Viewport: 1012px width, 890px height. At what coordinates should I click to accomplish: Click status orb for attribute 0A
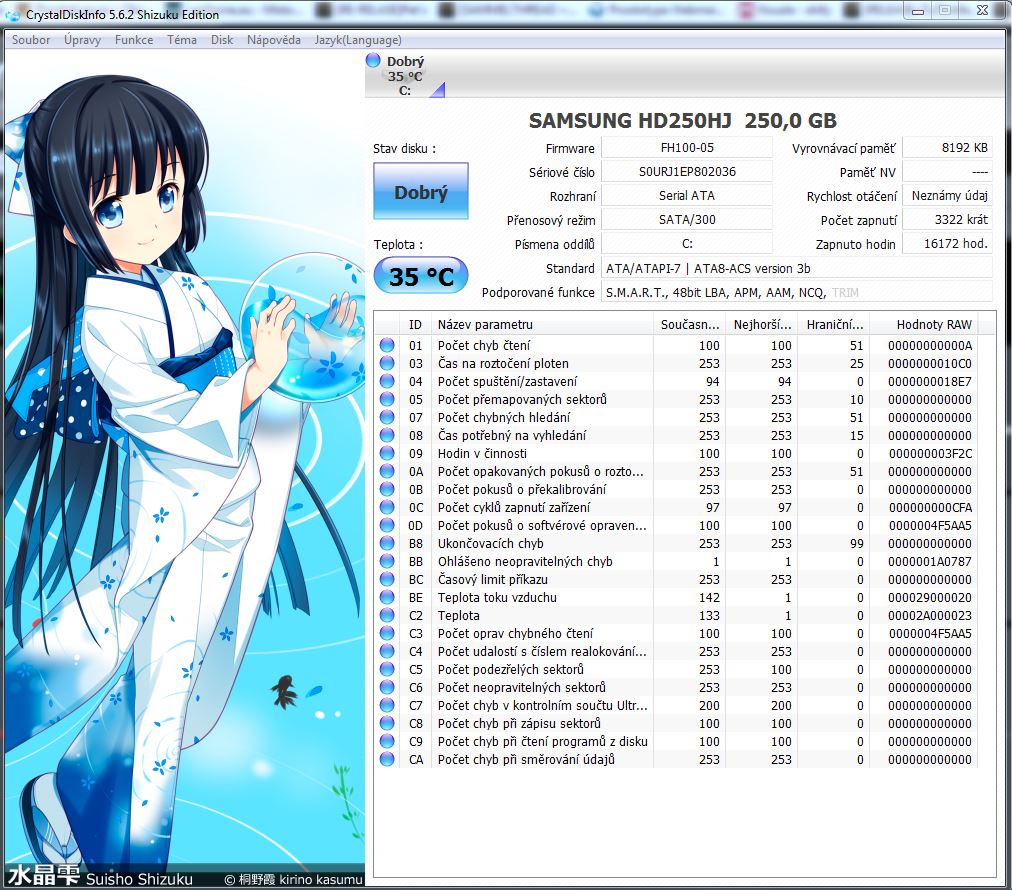tap(387, 472)
